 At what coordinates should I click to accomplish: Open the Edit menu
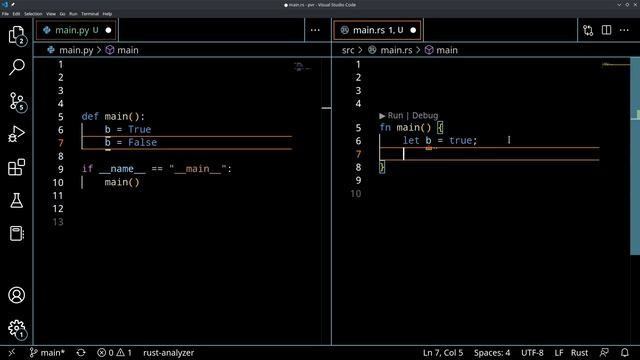pyautogui.click(x=16, y=14)
